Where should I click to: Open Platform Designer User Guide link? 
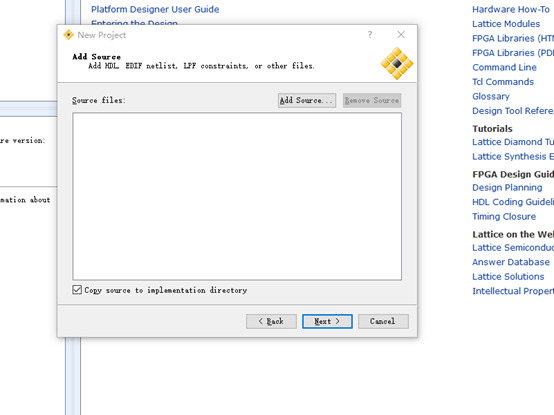[155, 9]
